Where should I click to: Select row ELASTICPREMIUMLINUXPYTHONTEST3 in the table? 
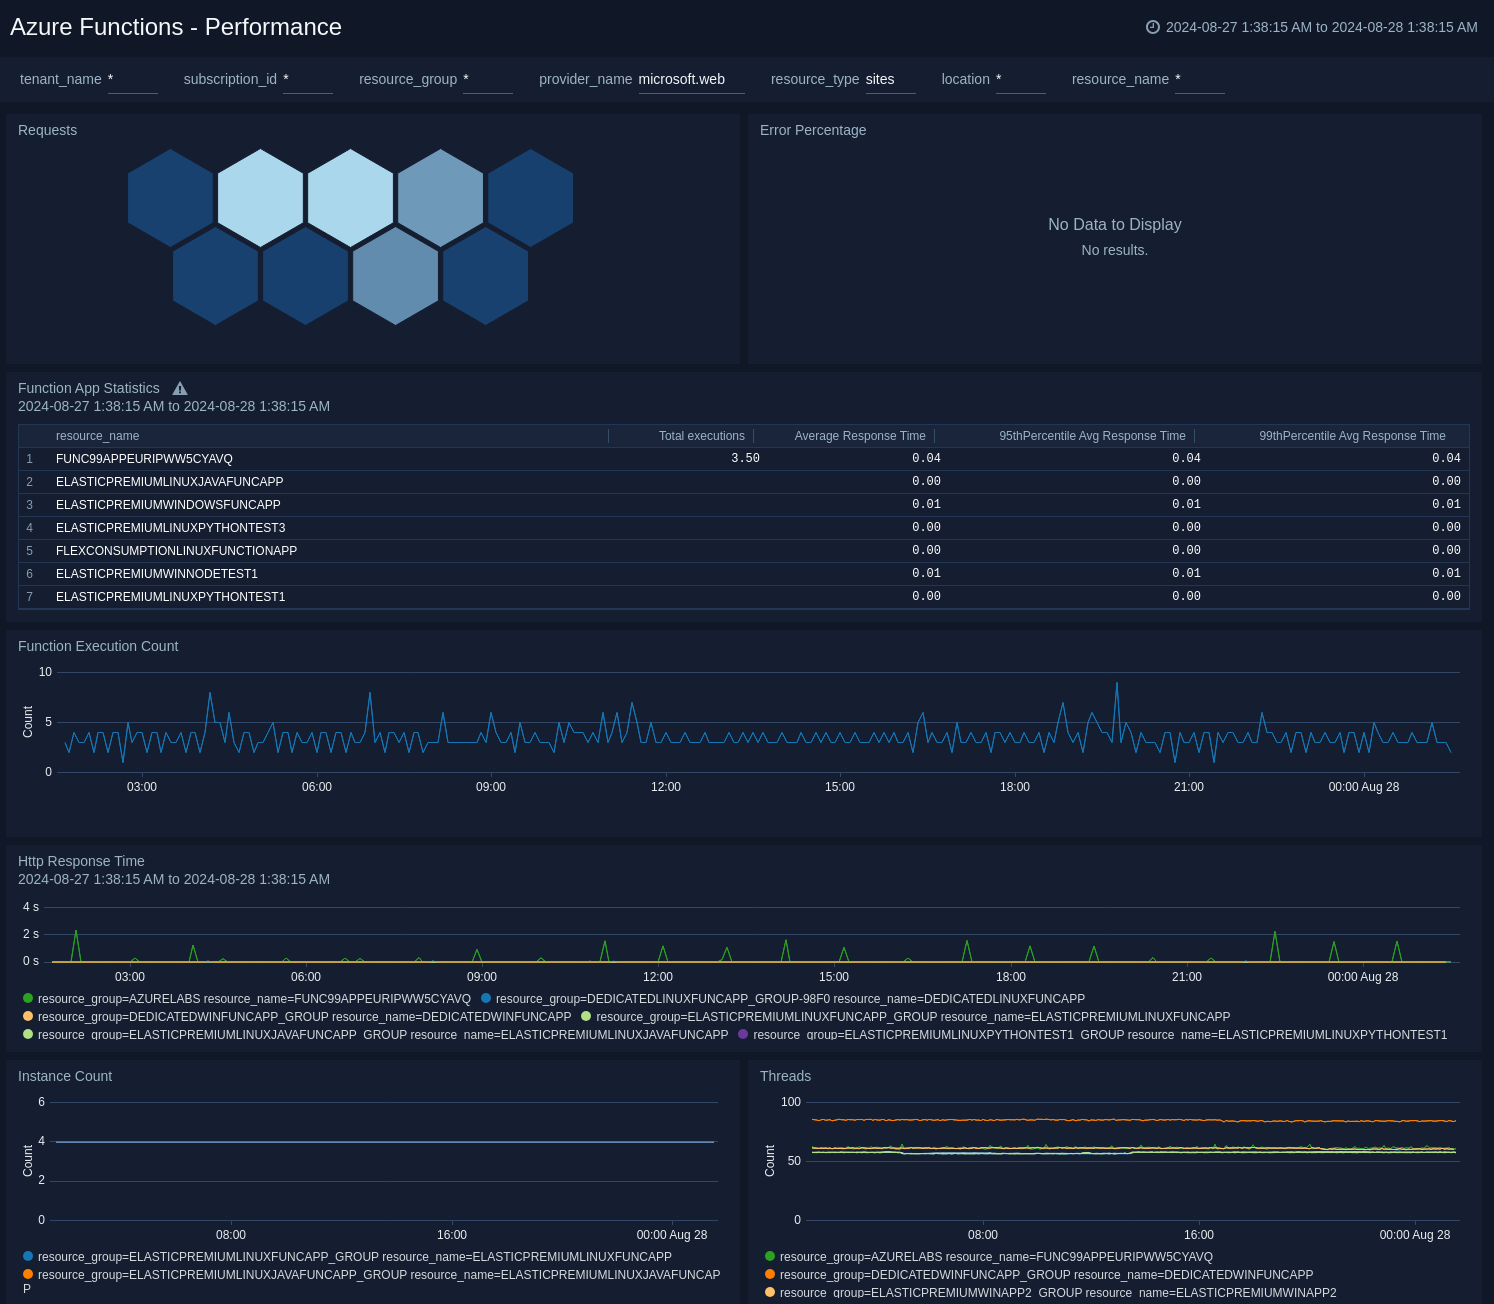coord(744,528)
